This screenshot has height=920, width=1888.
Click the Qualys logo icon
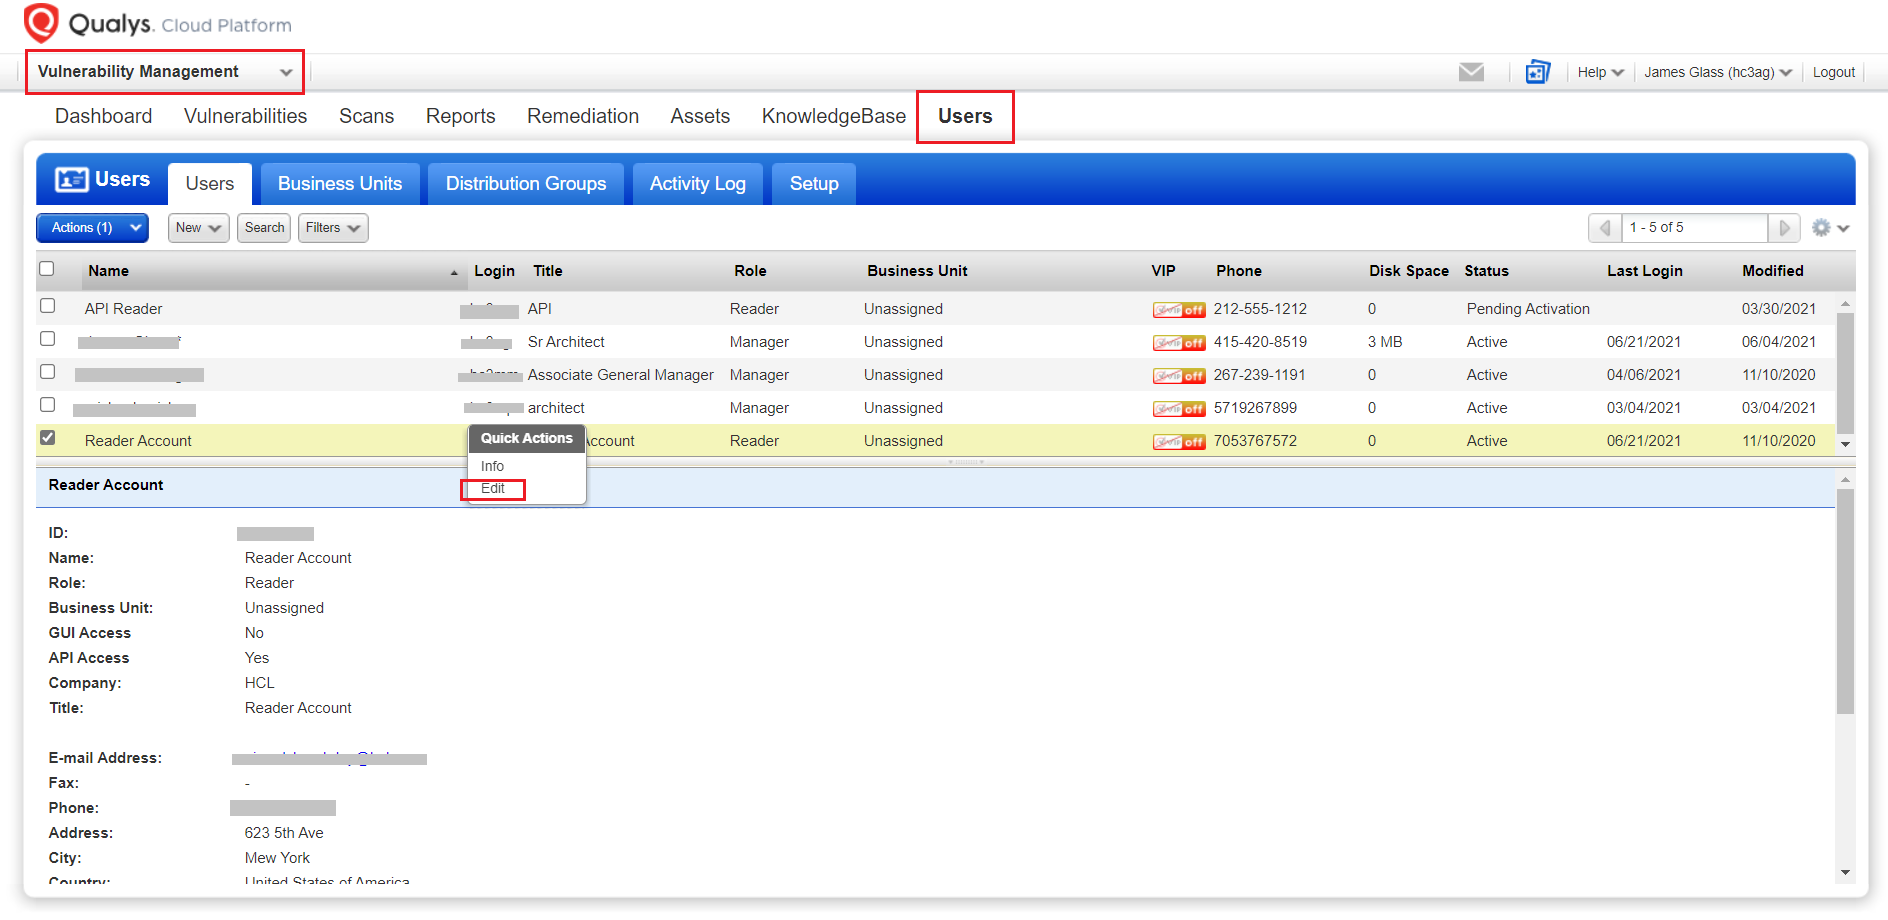point(41,23)
